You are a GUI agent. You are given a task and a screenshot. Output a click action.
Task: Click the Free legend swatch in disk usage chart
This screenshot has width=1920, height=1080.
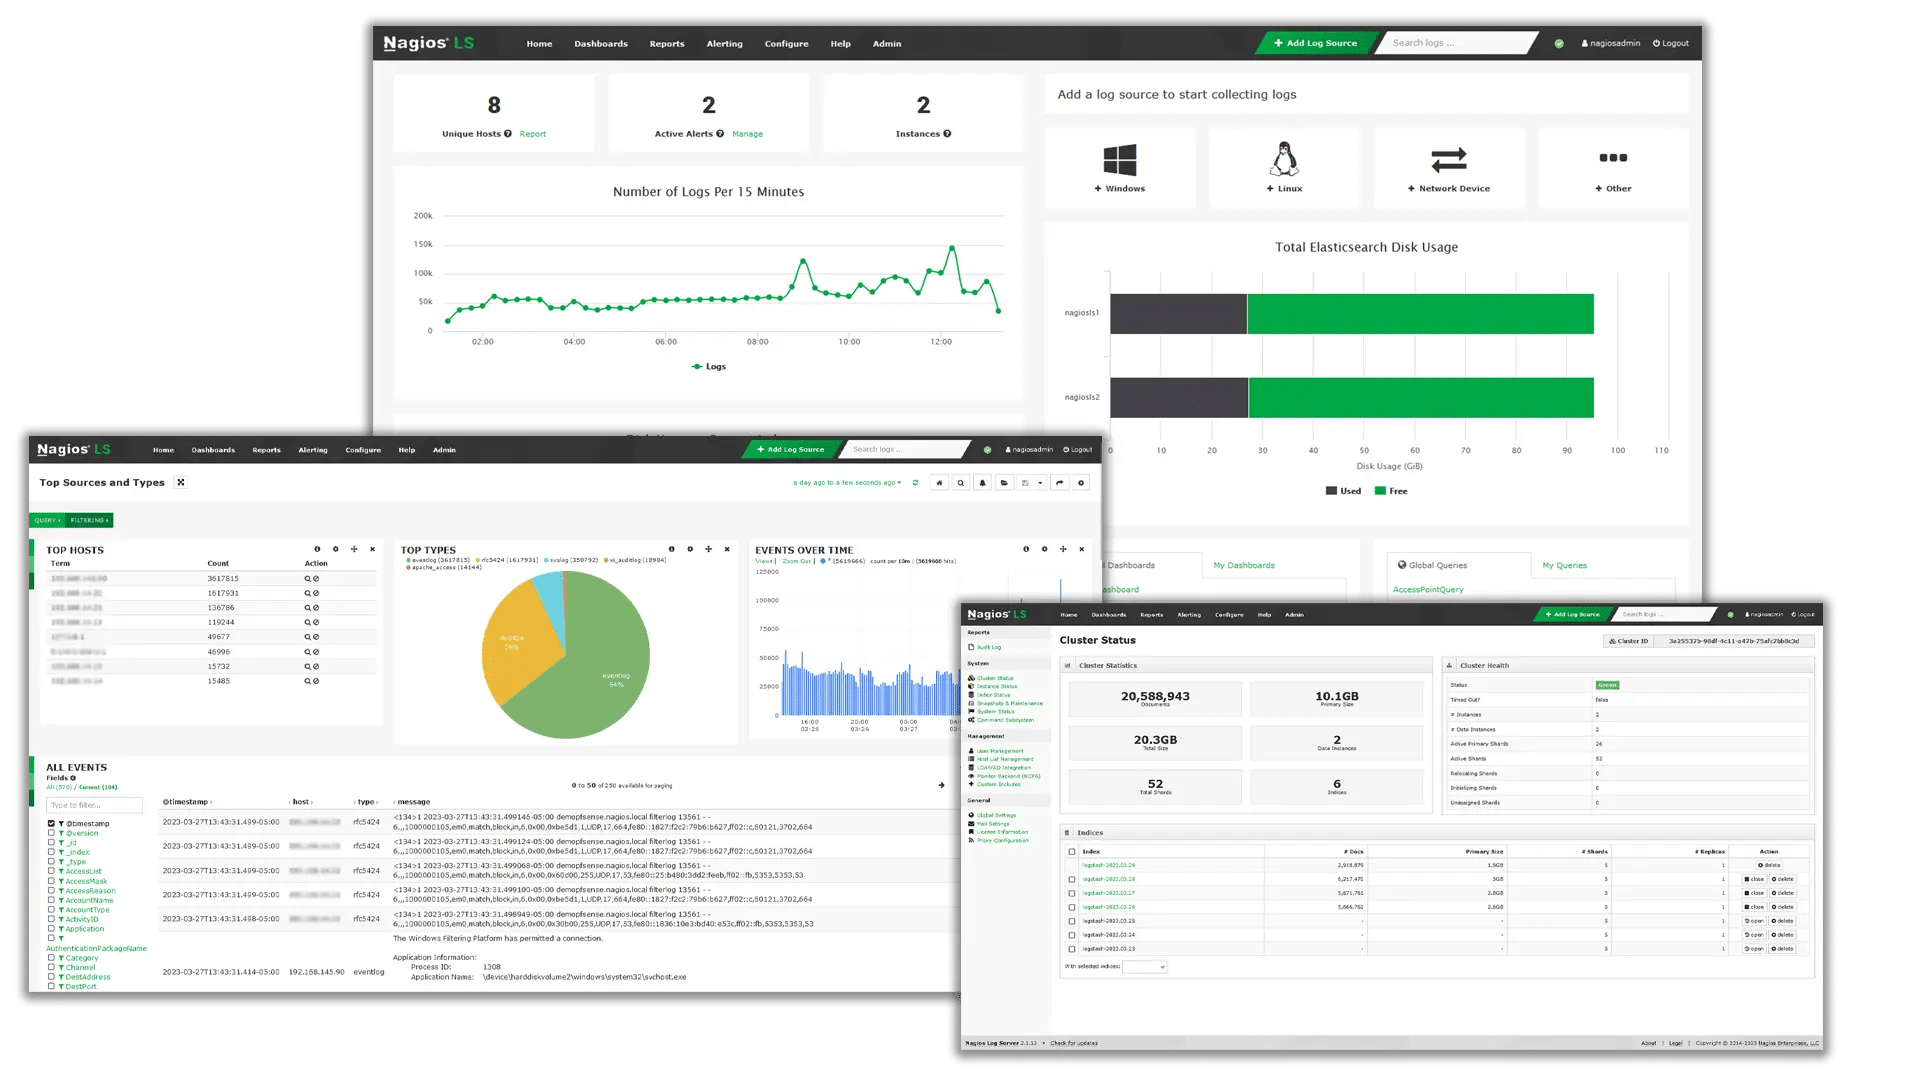coord(1380,491)
